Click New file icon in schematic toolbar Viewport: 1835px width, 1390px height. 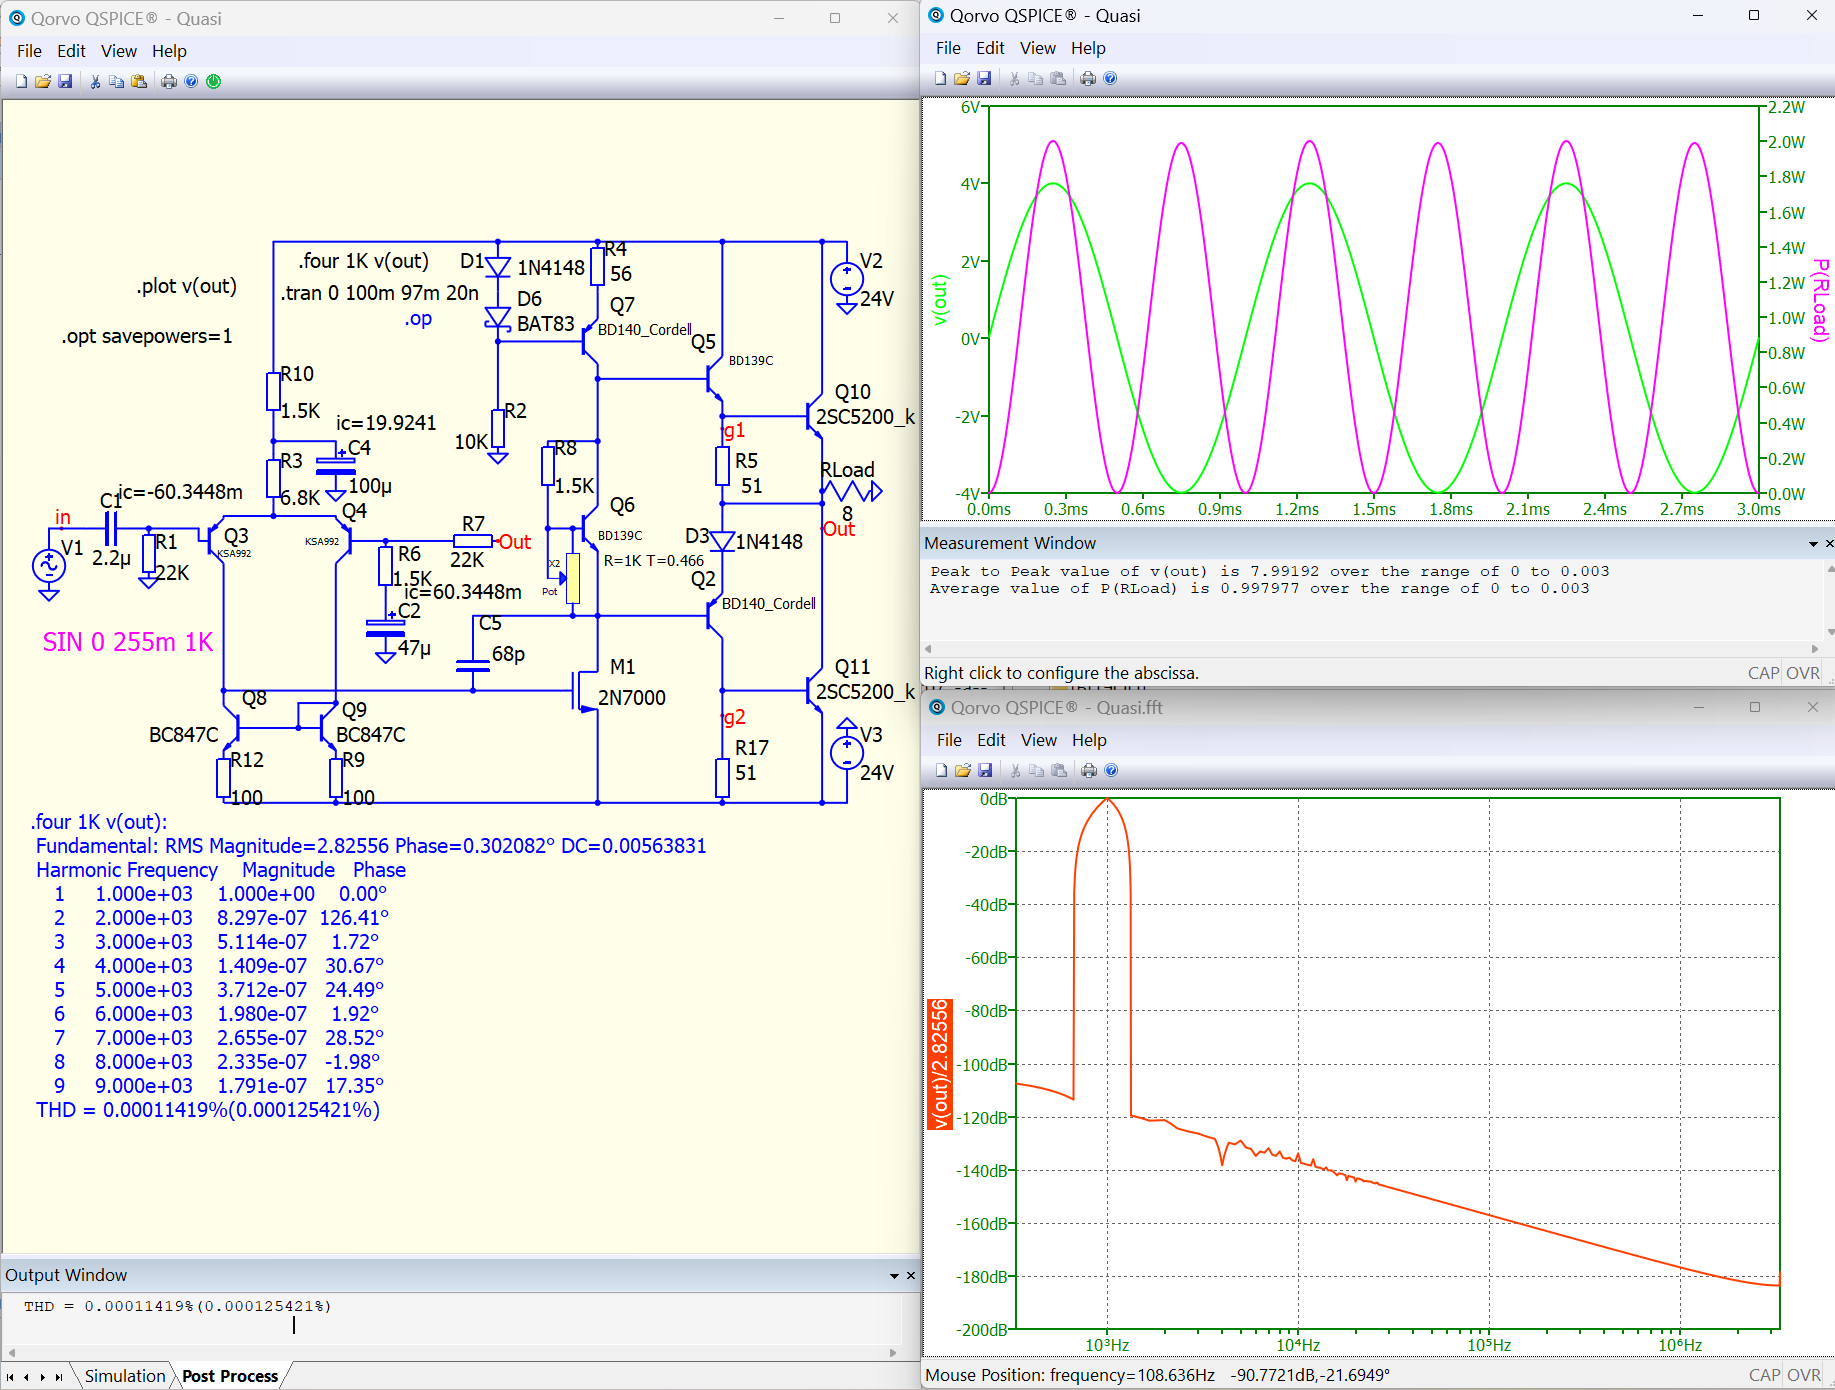(21, 81)
